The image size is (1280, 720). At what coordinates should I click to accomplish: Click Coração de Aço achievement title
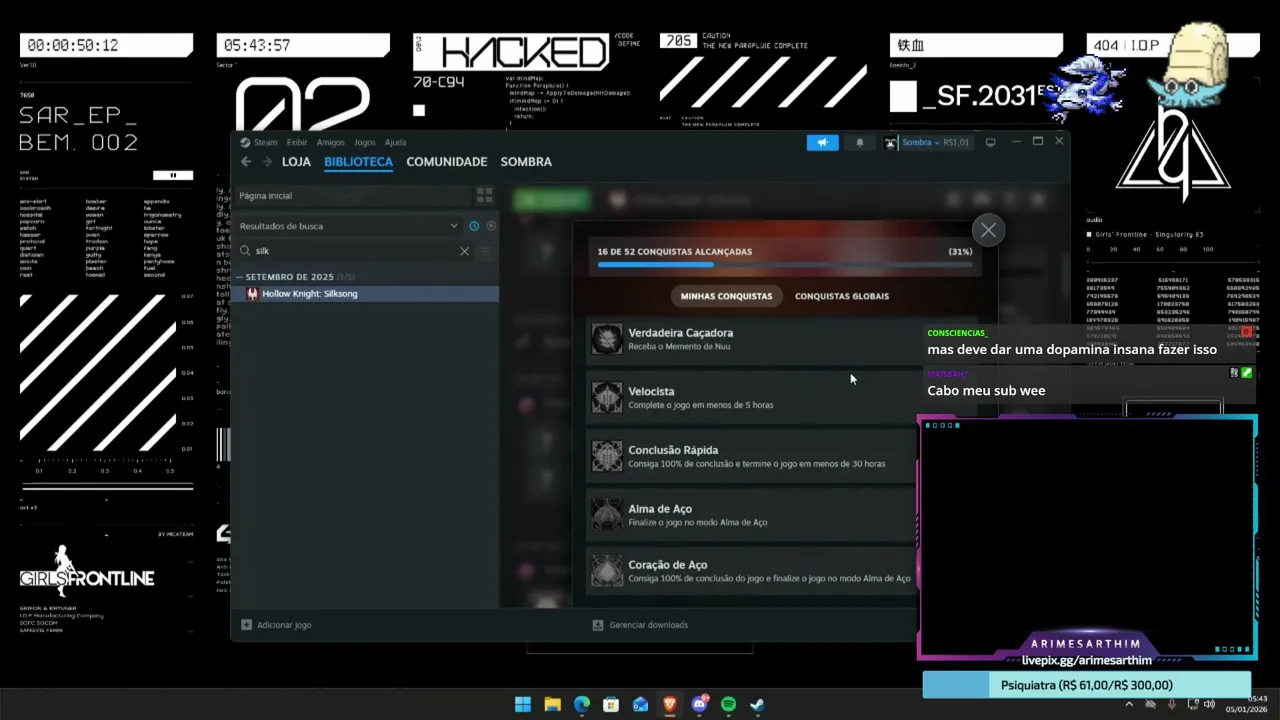point(668,565)
